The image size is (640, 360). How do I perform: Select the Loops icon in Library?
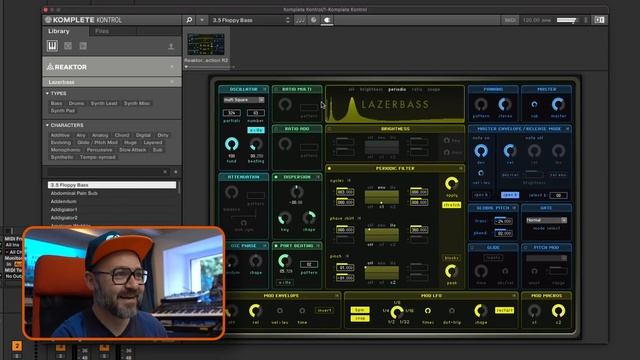click(68, 46)
